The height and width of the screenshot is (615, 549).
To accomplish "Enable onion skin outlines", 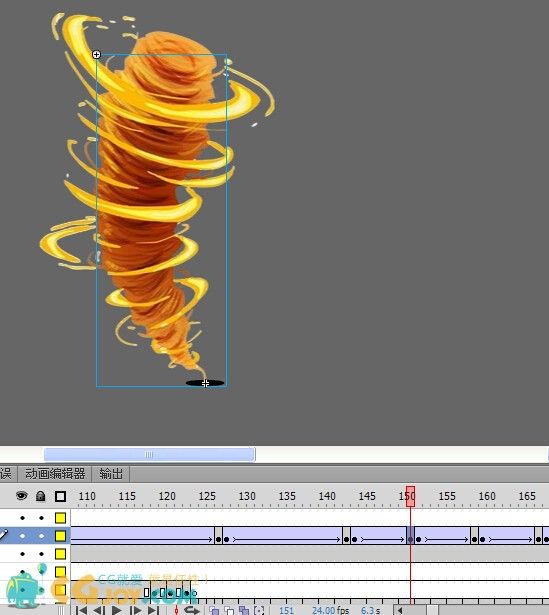I will point(229,610).
